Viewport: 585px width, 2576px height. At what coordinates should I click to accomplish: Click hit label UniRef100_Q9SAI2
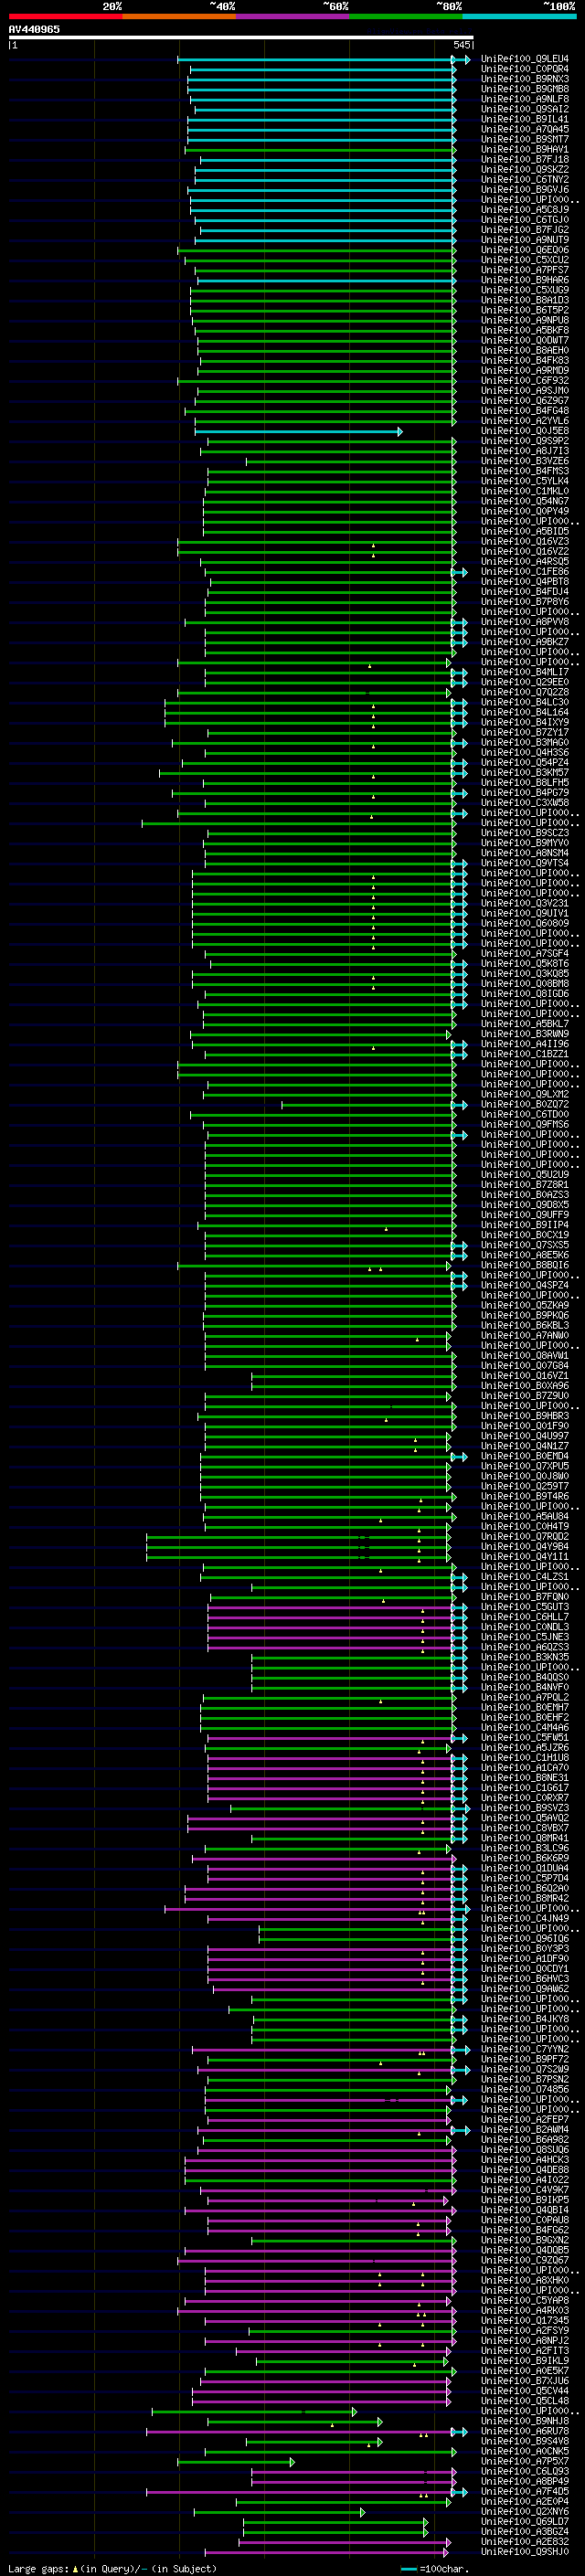(525, 109)
